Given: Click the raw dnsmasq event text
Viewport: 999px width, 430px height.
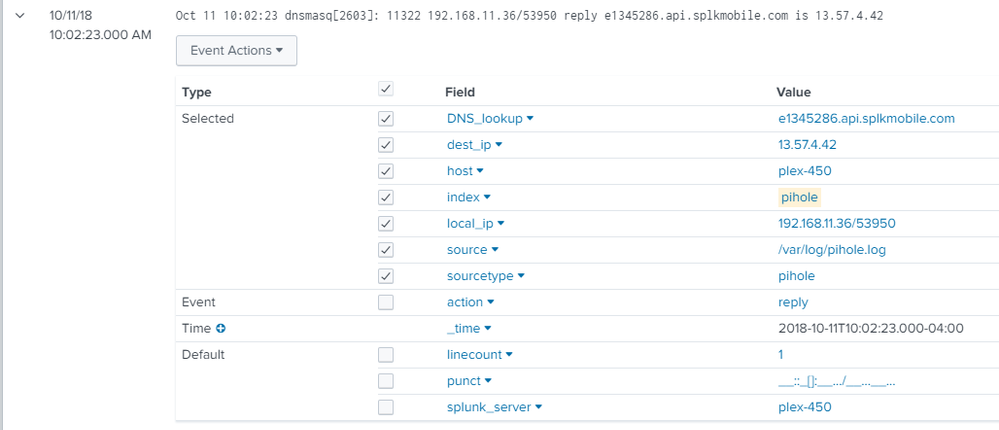Looking at the screenshot, I should tap(529, 16).
